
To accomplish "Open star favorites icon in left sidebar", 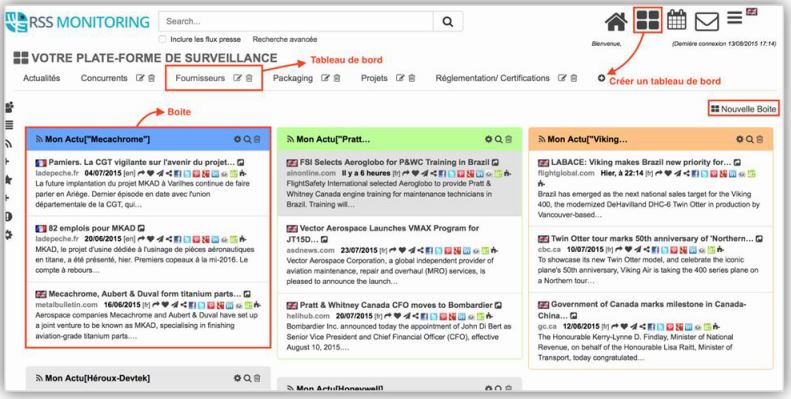I will click(9, 180).
